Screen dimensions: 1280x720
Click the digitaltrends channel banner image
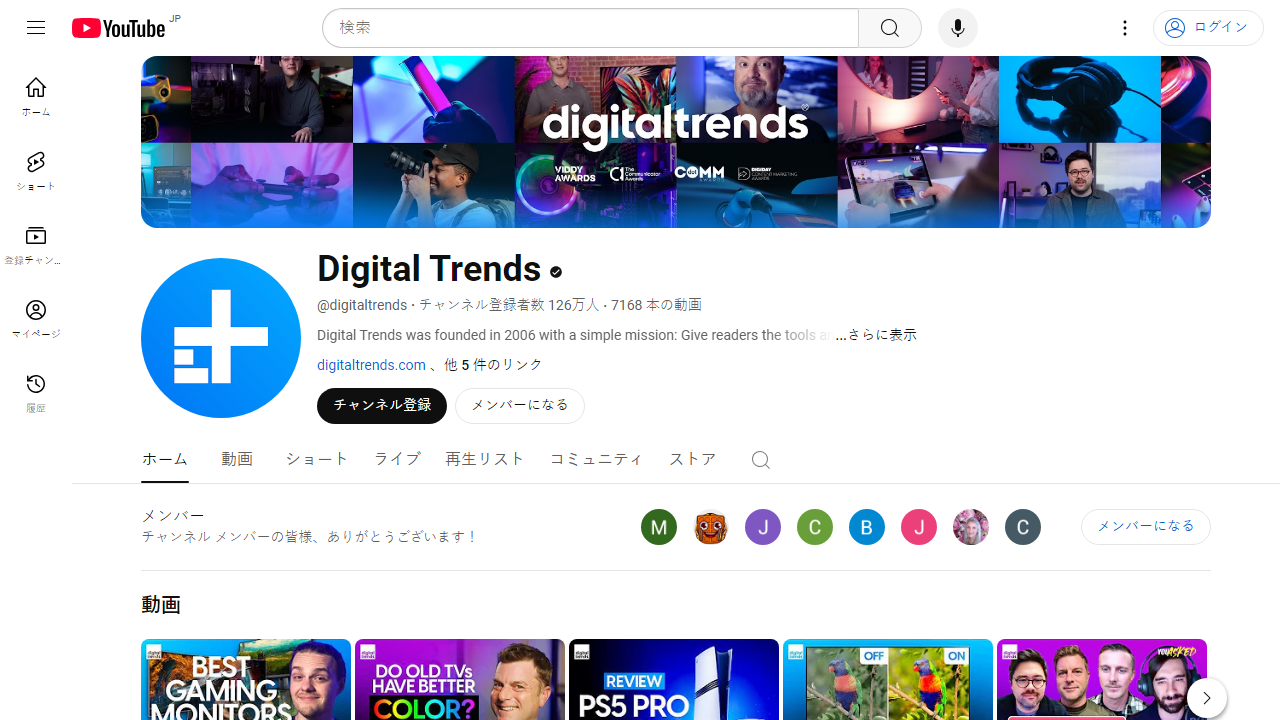(676, 142)
